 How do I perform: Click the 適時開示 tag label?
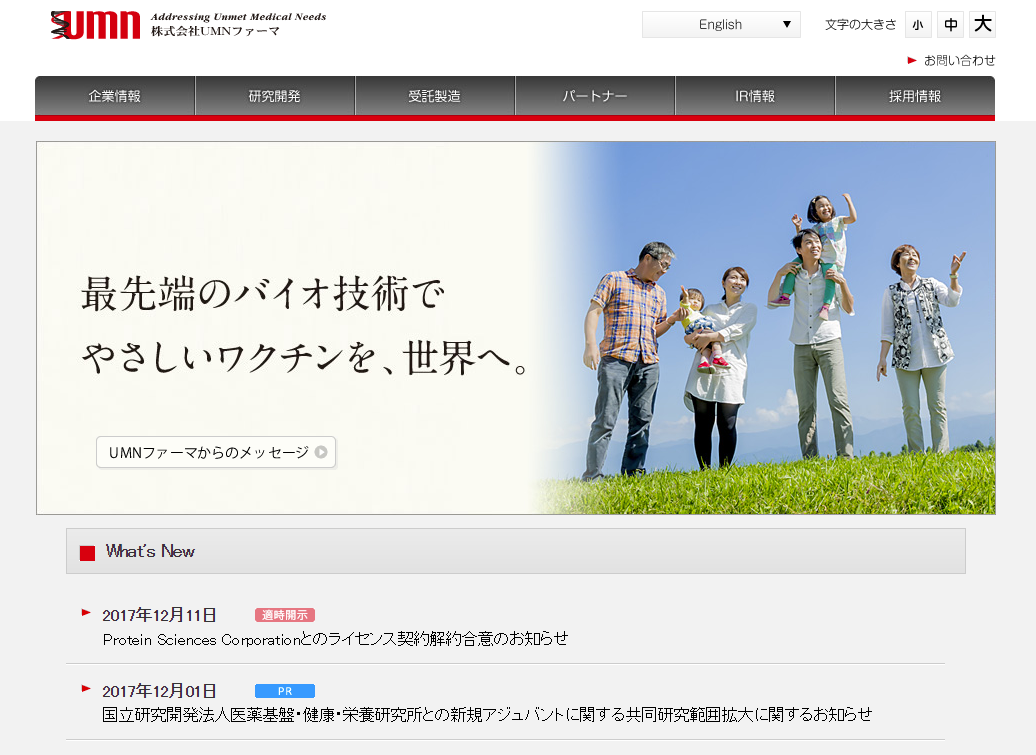coord(285,615)
